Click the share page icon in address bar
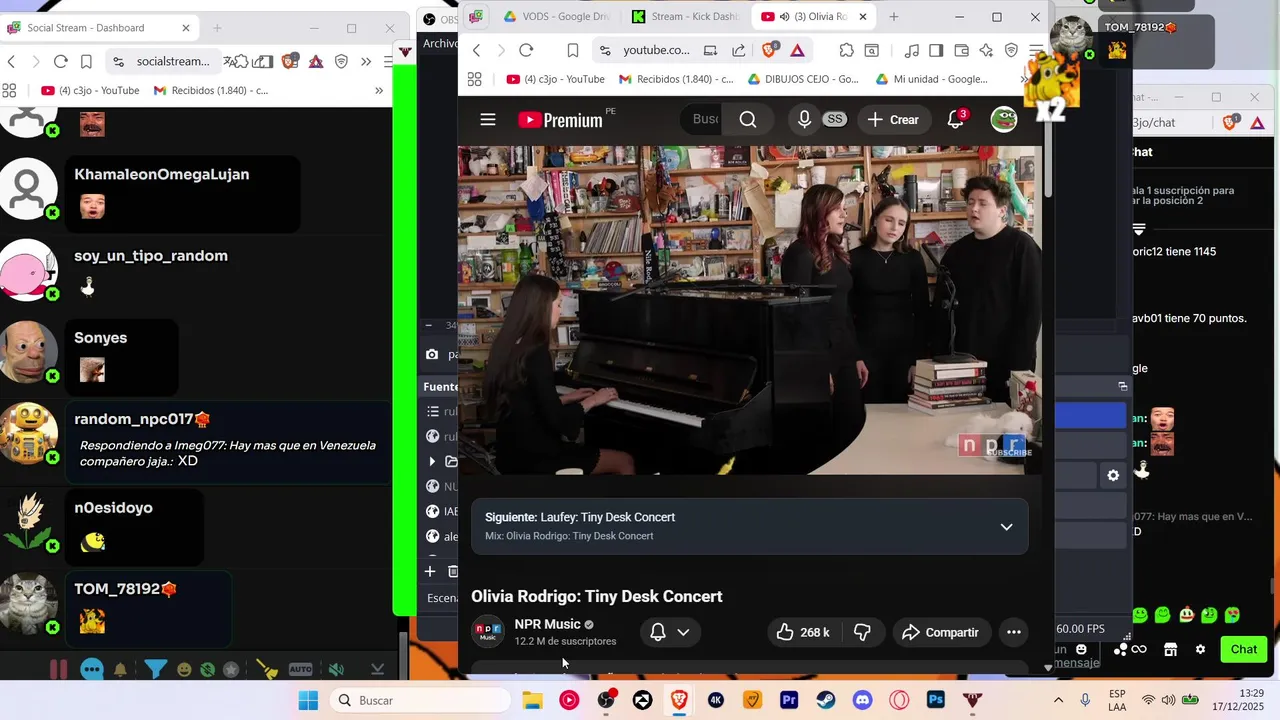This screenshot has width=1280, height=720. pos(738,50)
